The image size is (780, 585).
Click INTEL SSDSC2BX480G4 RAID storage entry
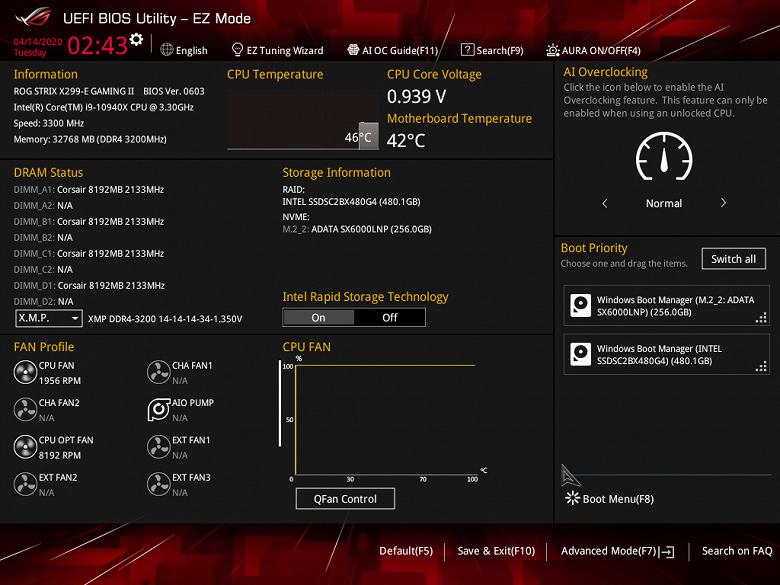(351, 202)
